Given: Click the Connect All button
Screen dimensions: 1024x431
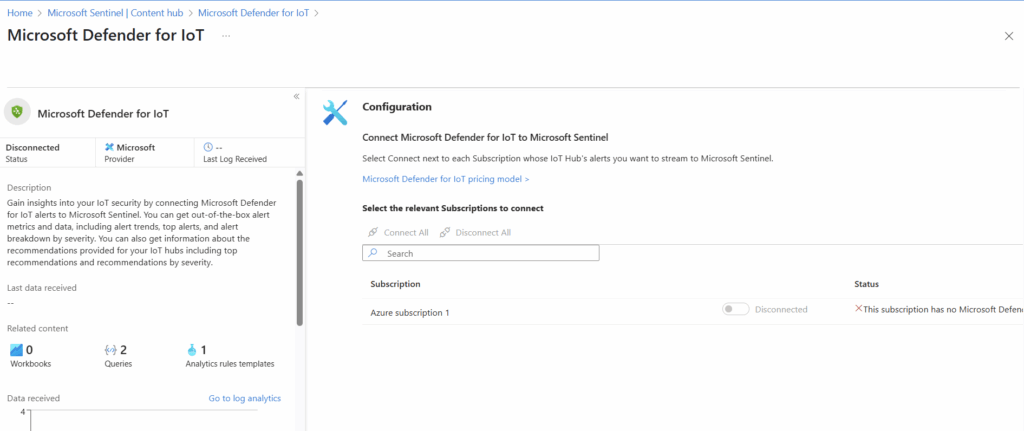Looking at the screenshot, I should coord(398,232).
